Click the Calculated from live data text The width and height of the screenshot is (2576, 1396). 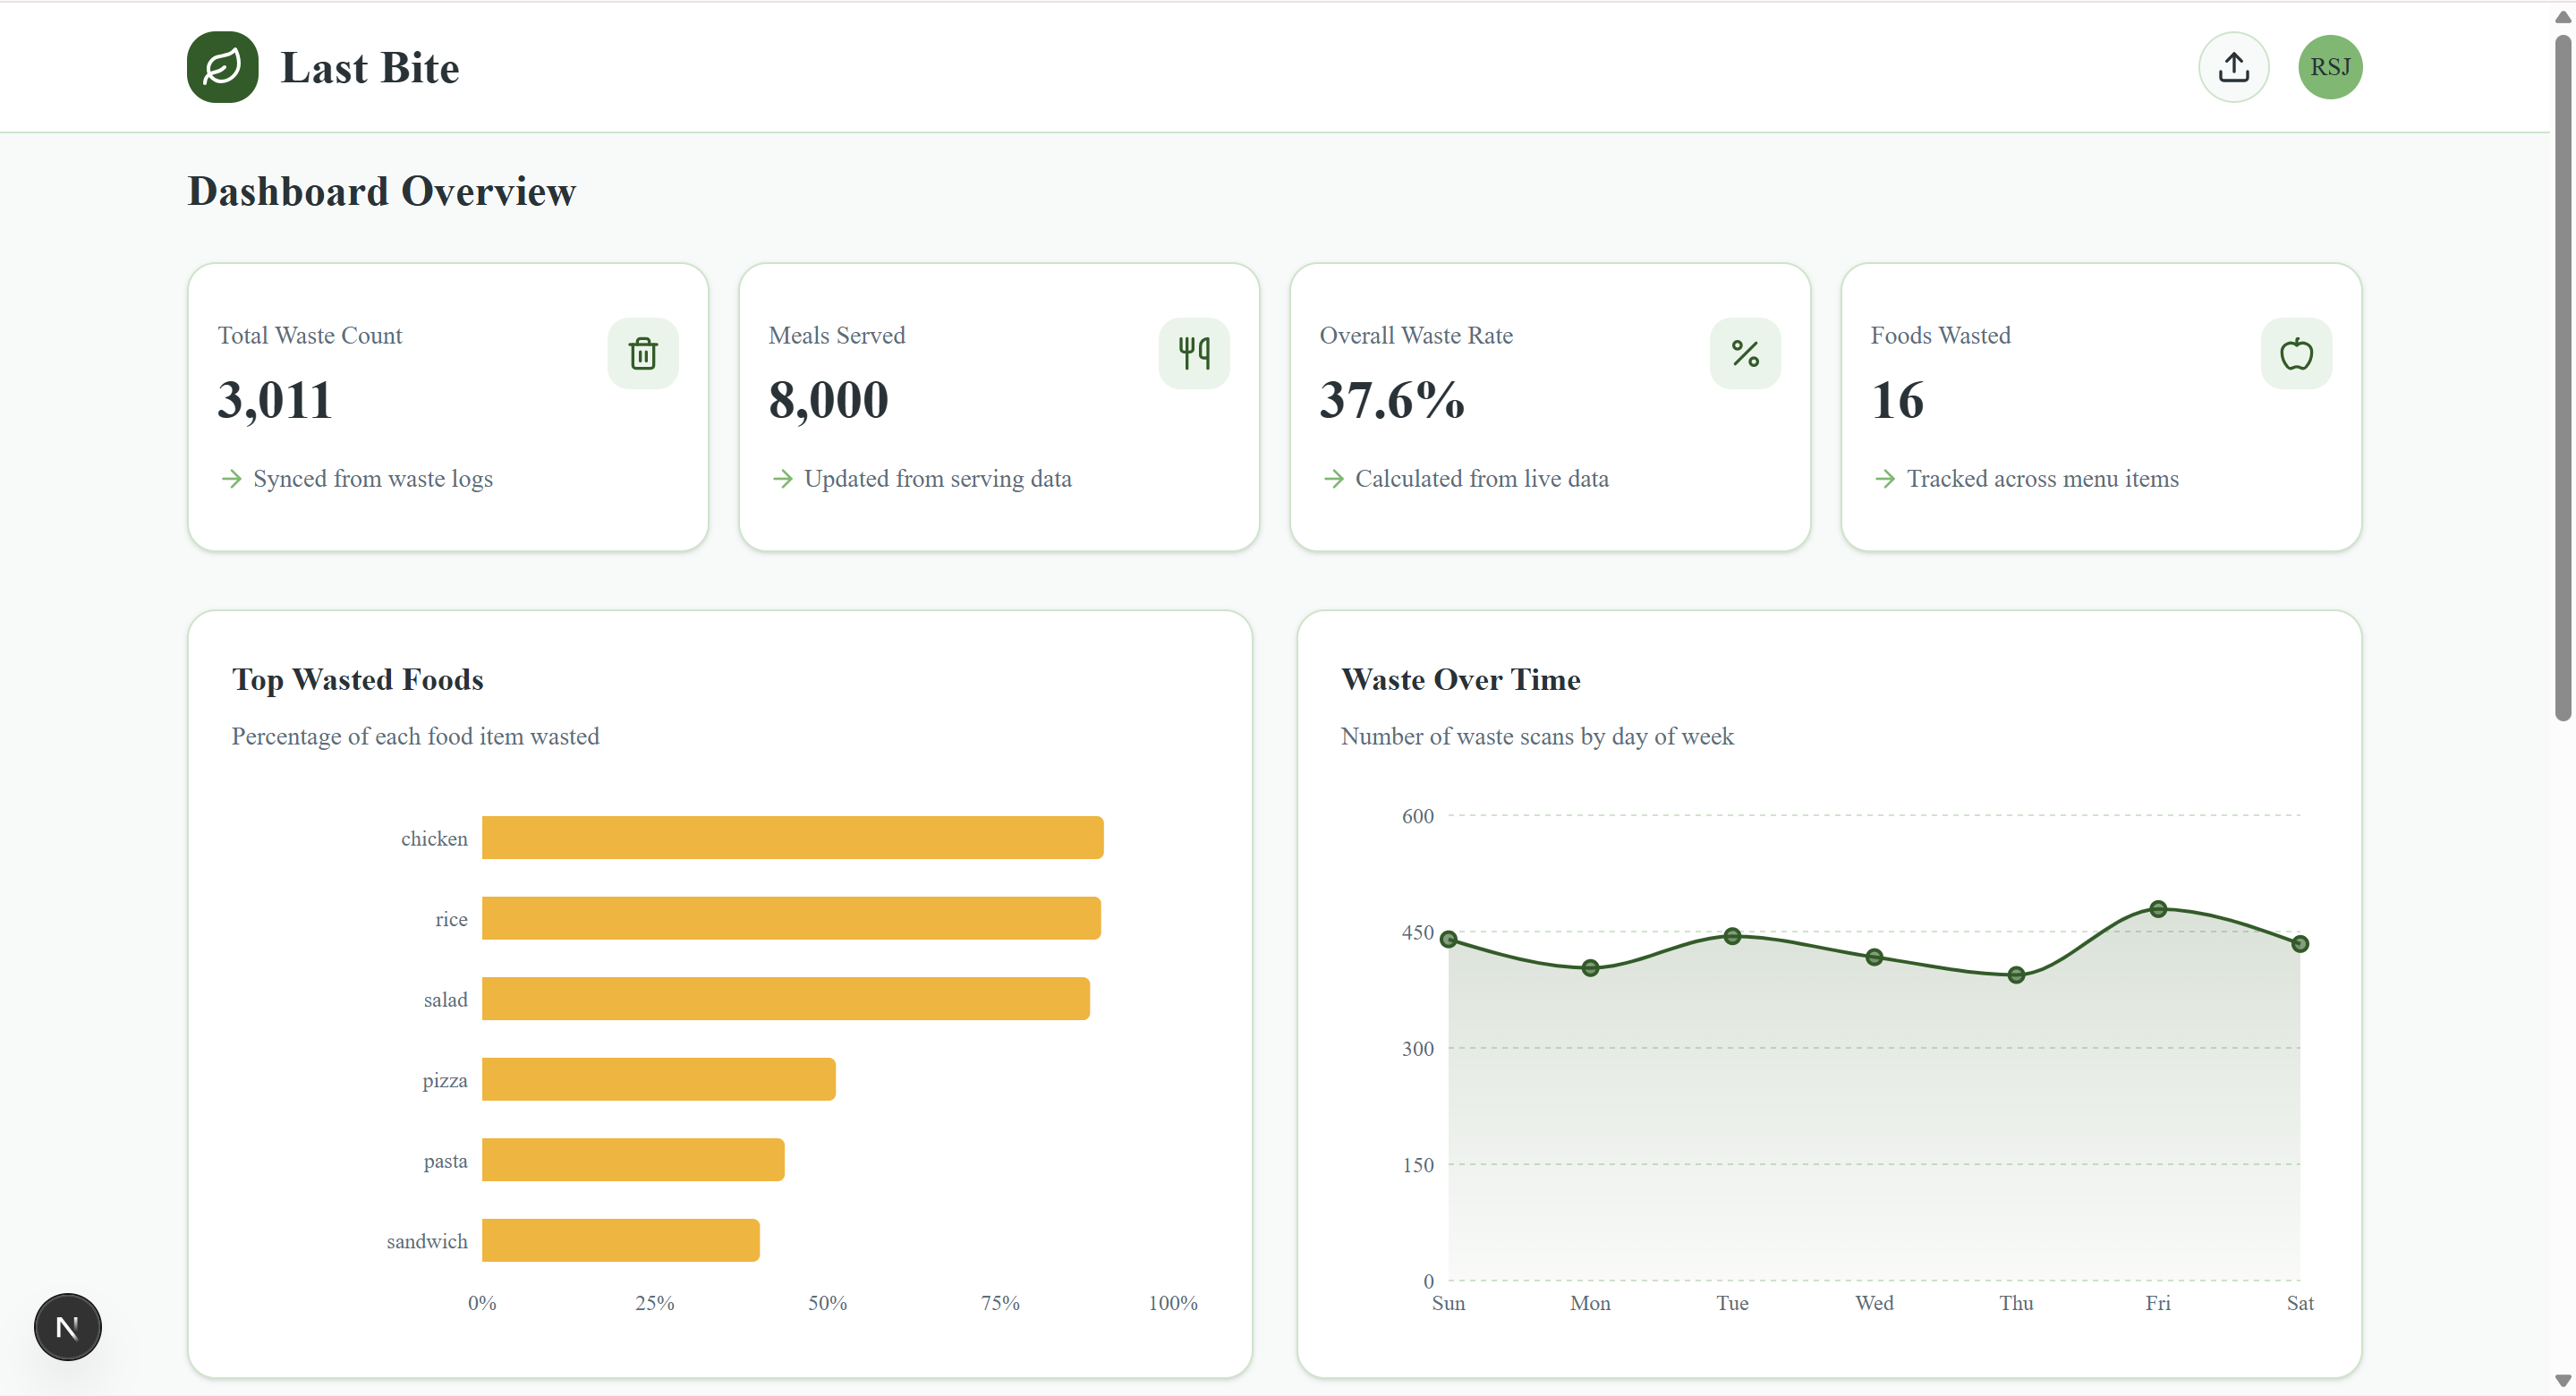click(1481, 479)
